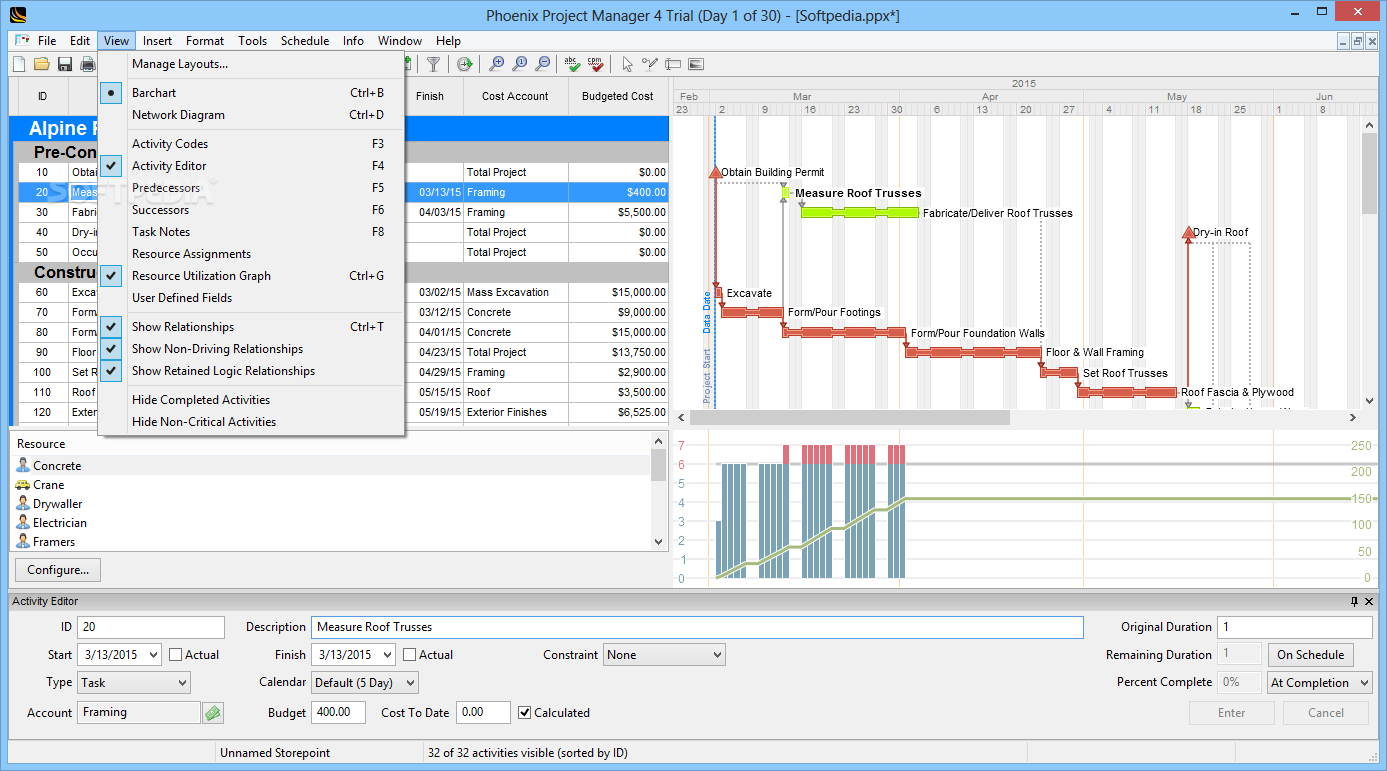Image resolution: width=1387 pixels, height=771 pixels.
Task: Click the abc spell check icon
Action: pyautogui.click(x=572, y=64)
